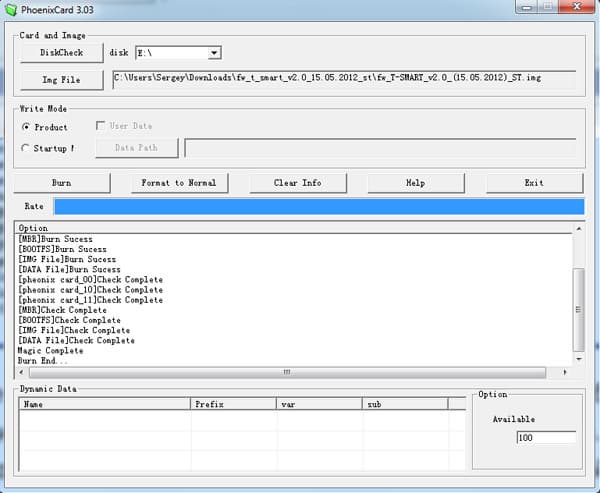Click the blue Rate progress bar
Screen dimensions: 600x493
pyautogui.click(x=319, y=207)
